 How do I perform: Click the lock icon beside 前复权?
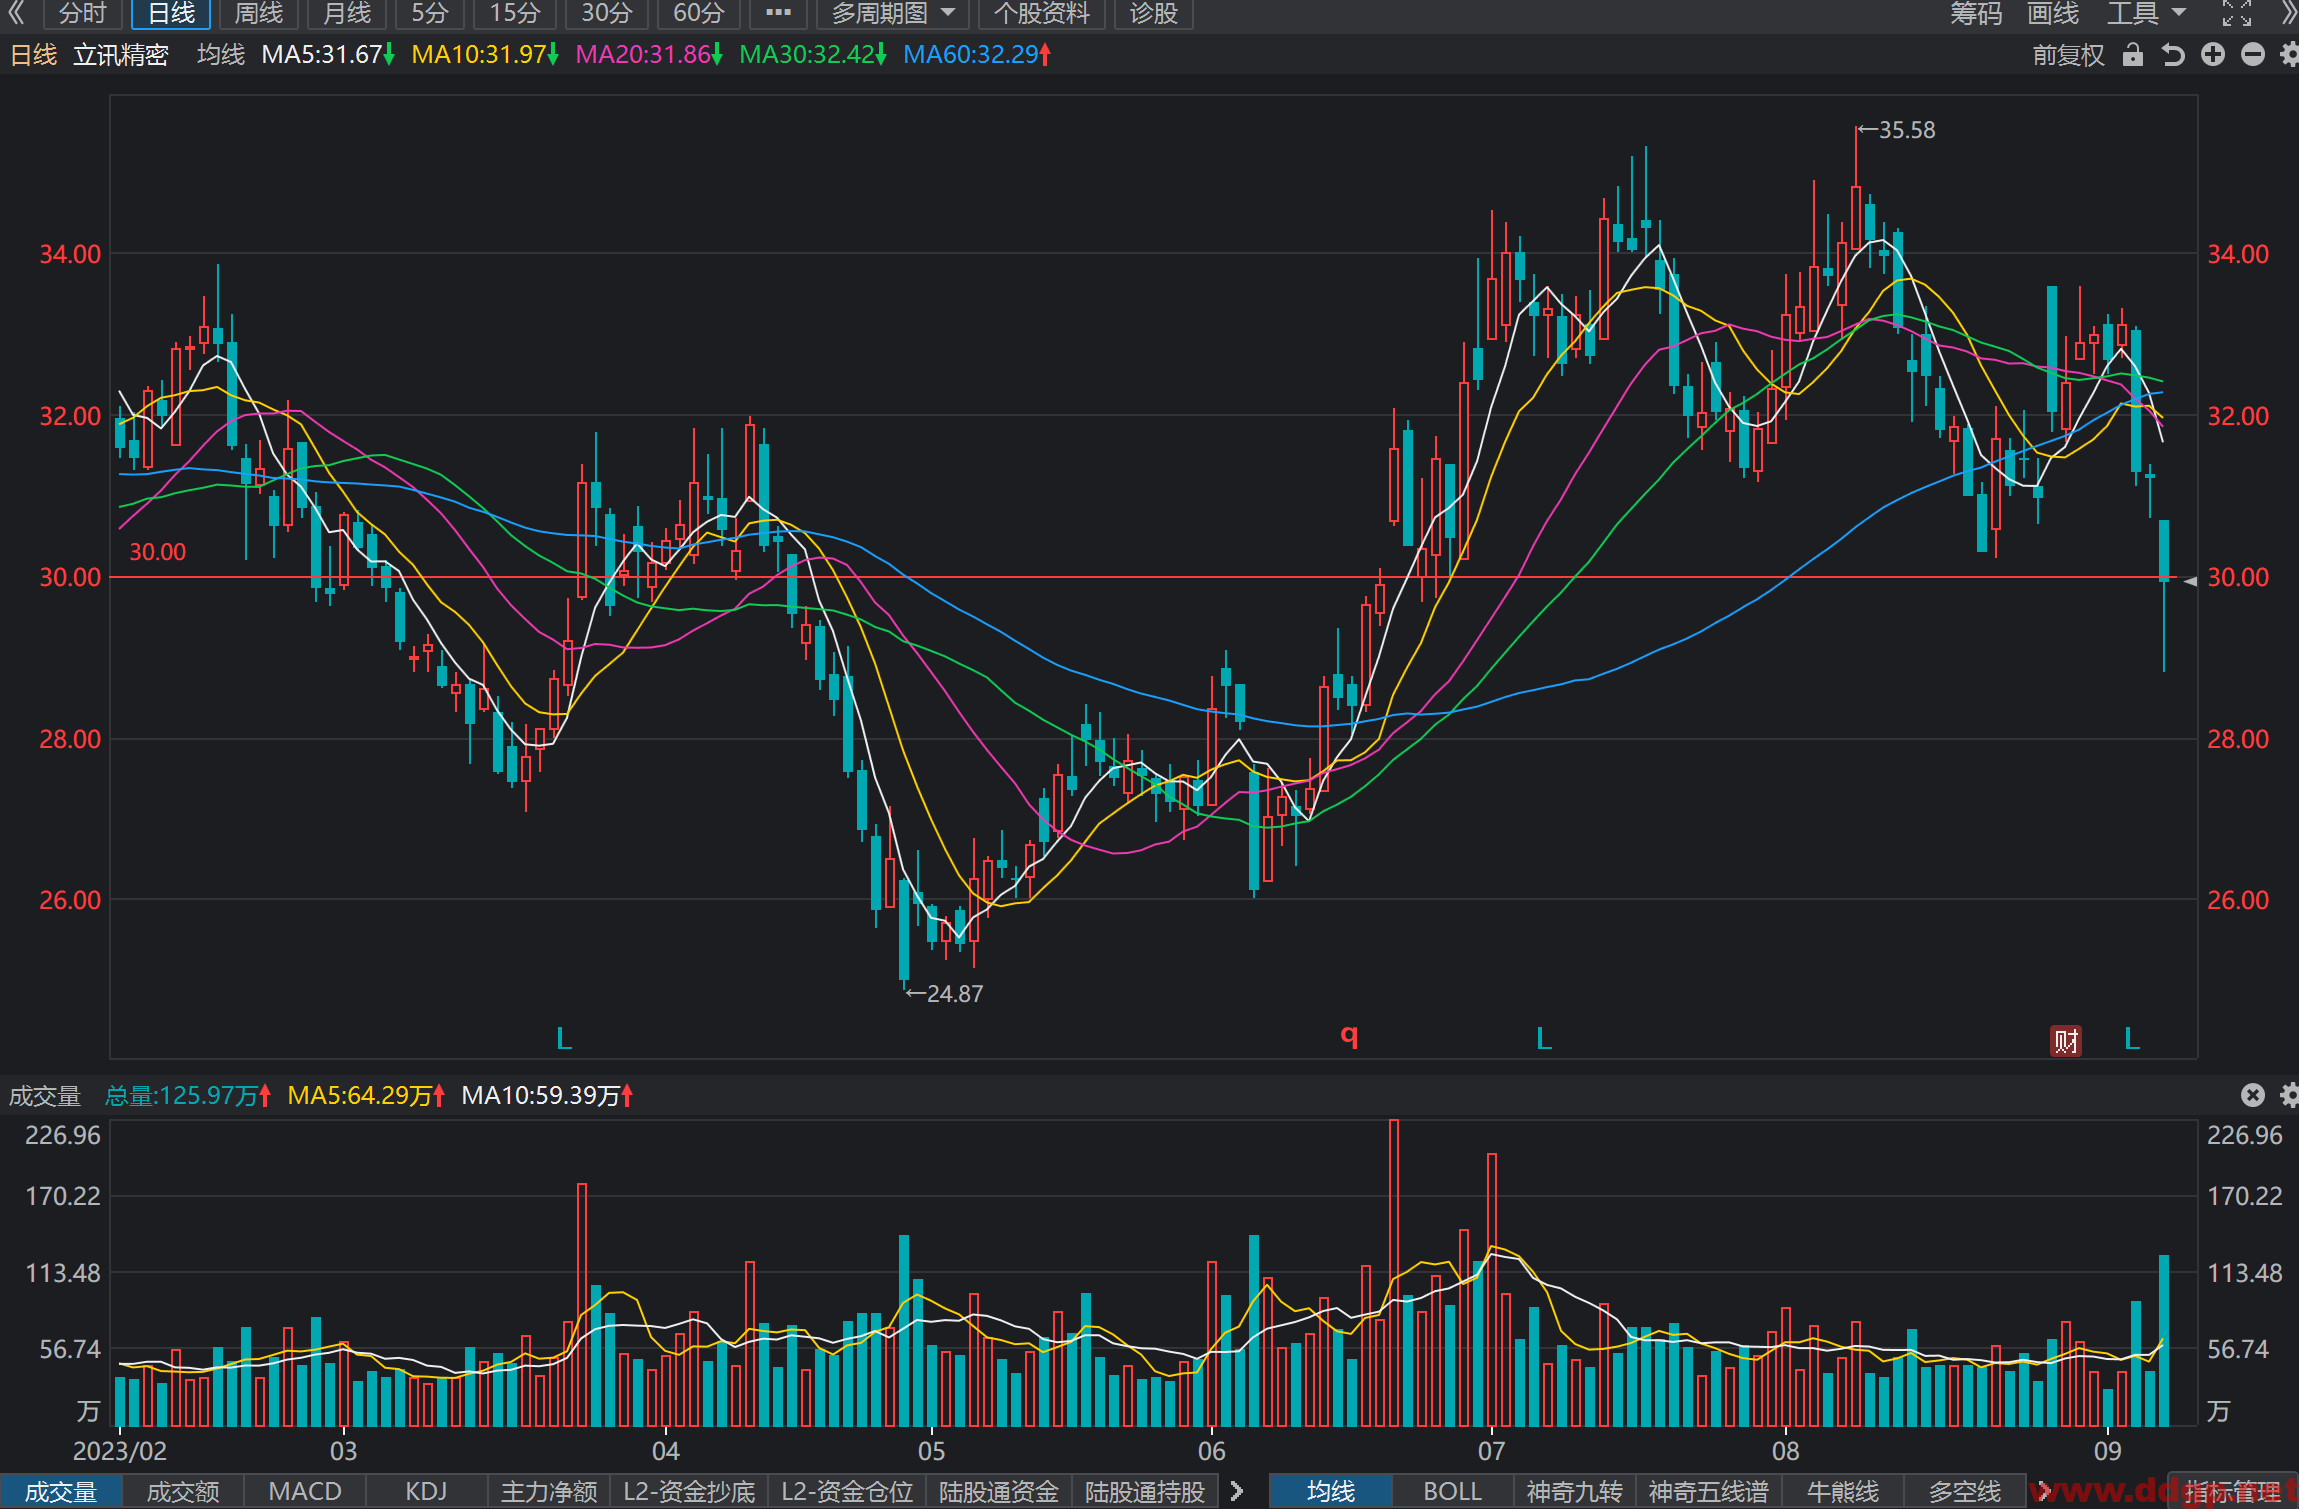click(x=2132, y=55)
